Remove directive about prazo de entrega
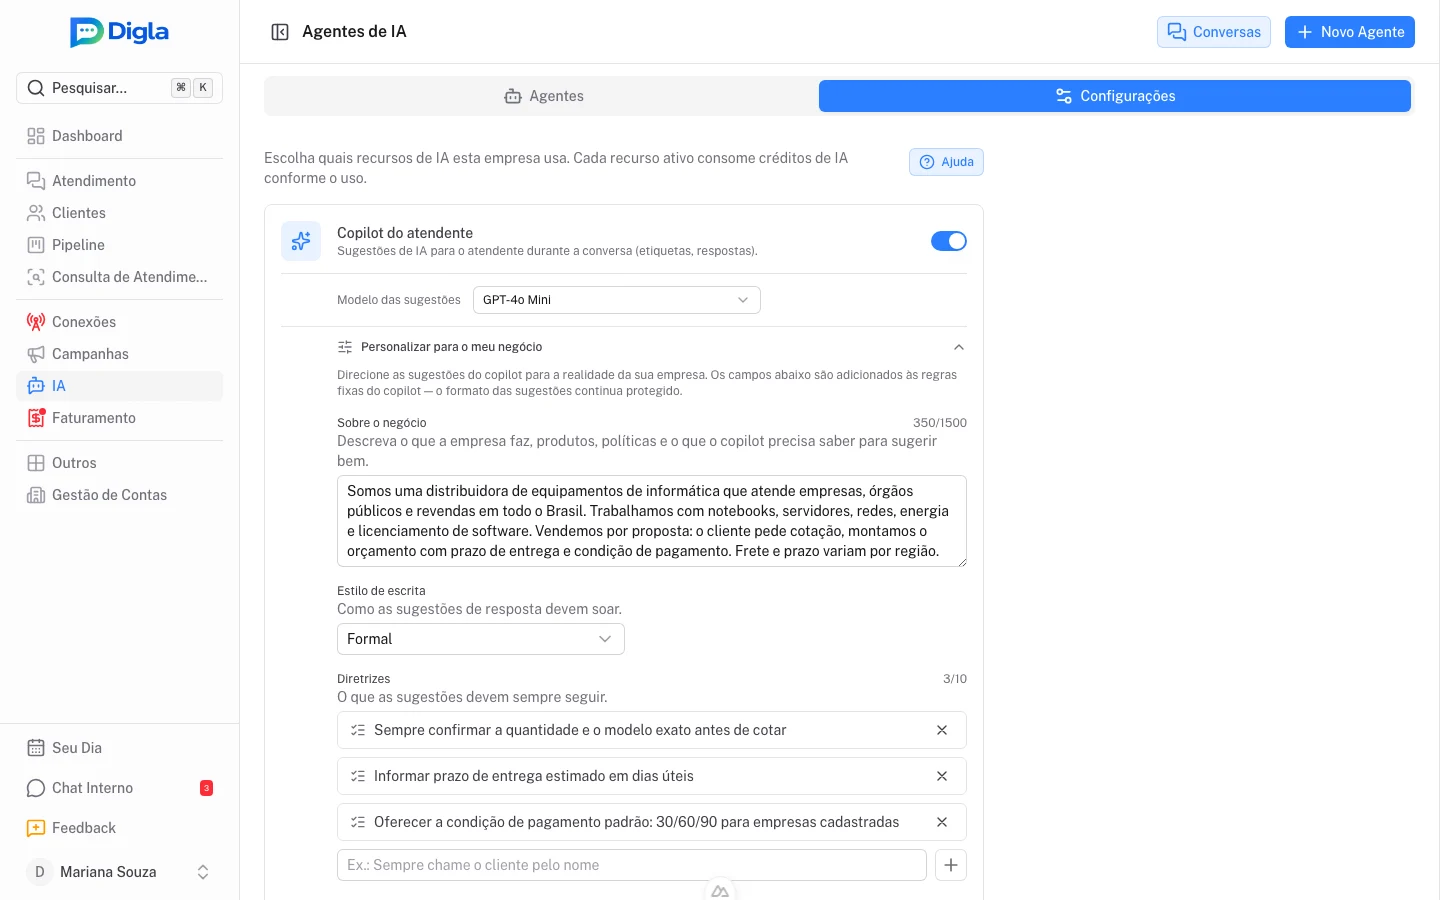Viewport: 1440px width, 900px height. (x=942, y=776)
